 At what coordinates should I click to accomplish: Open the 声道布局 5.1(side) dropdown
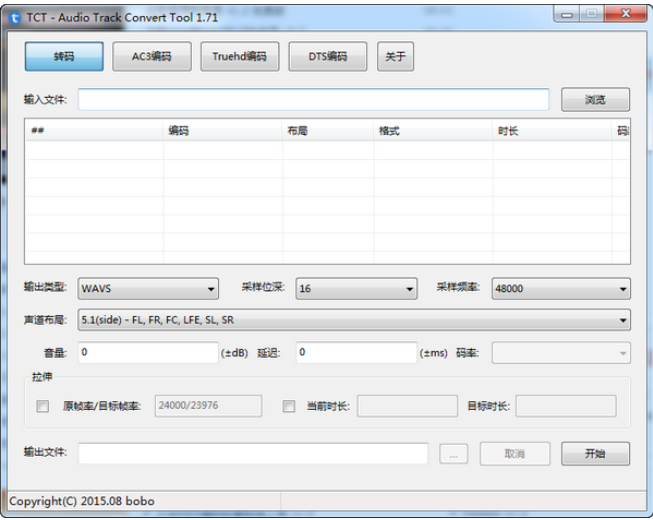pos(354,320)
